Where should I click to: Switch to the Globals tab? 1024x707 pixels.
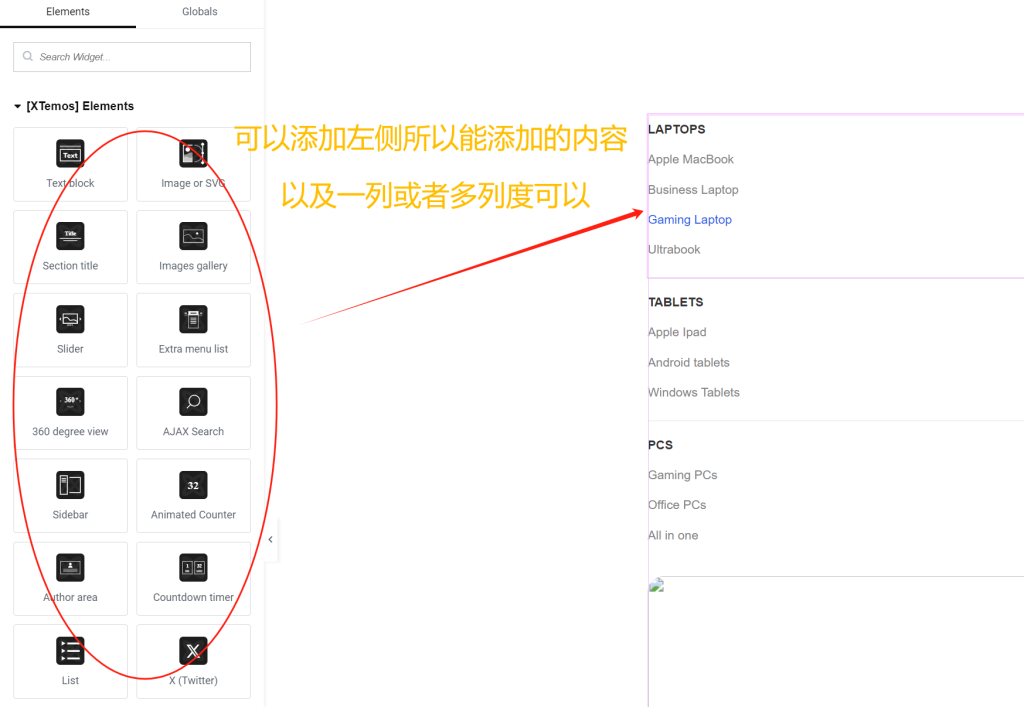tap(199, 12)
